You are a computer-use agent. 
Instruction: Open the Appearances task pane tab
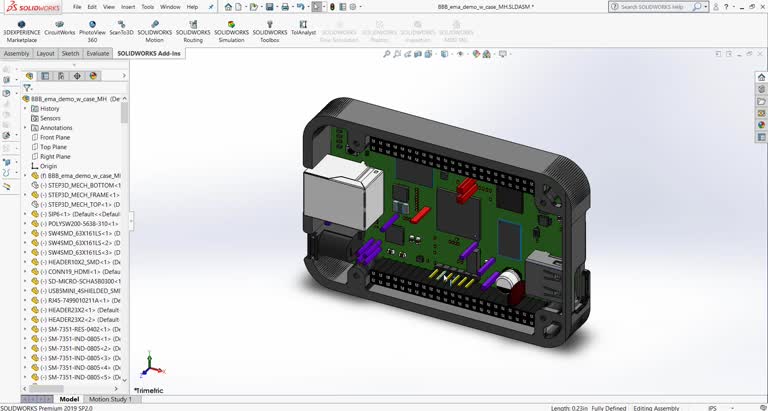[x=761, y=125]
